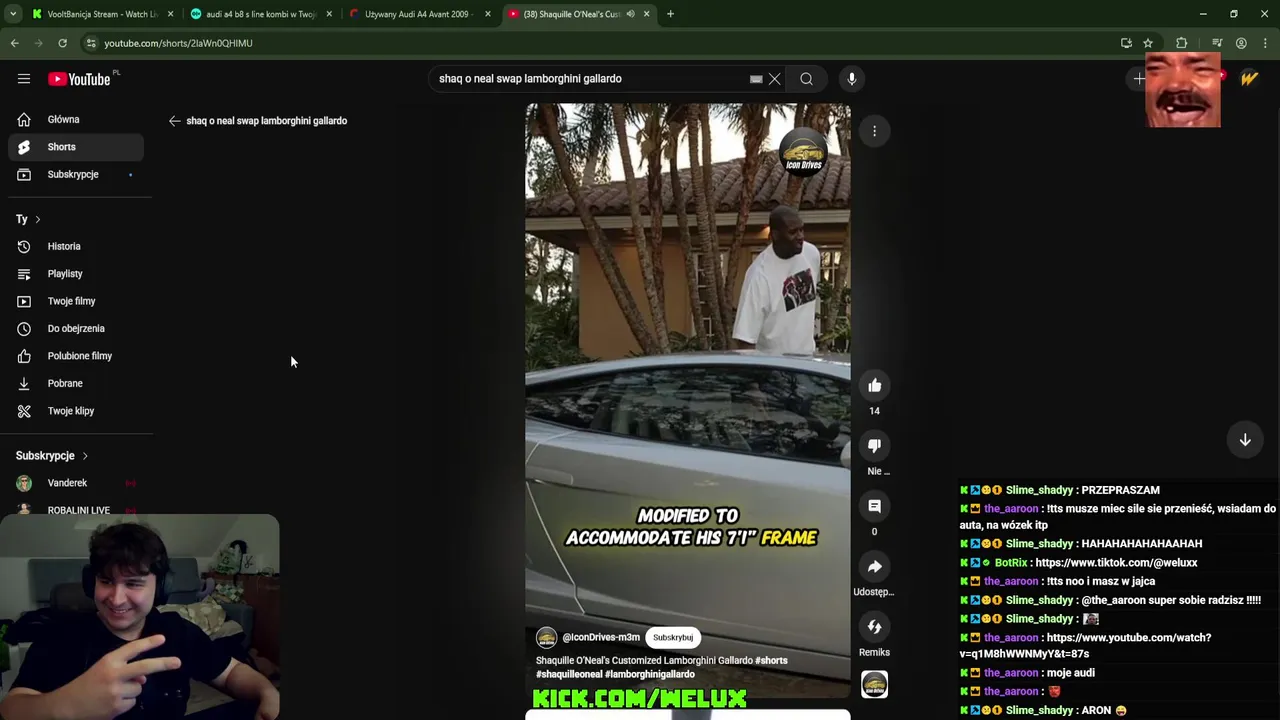Open the tab search dropdown arrow
The width and height of the screenshot is (1280, 720).
pos(12,14)
